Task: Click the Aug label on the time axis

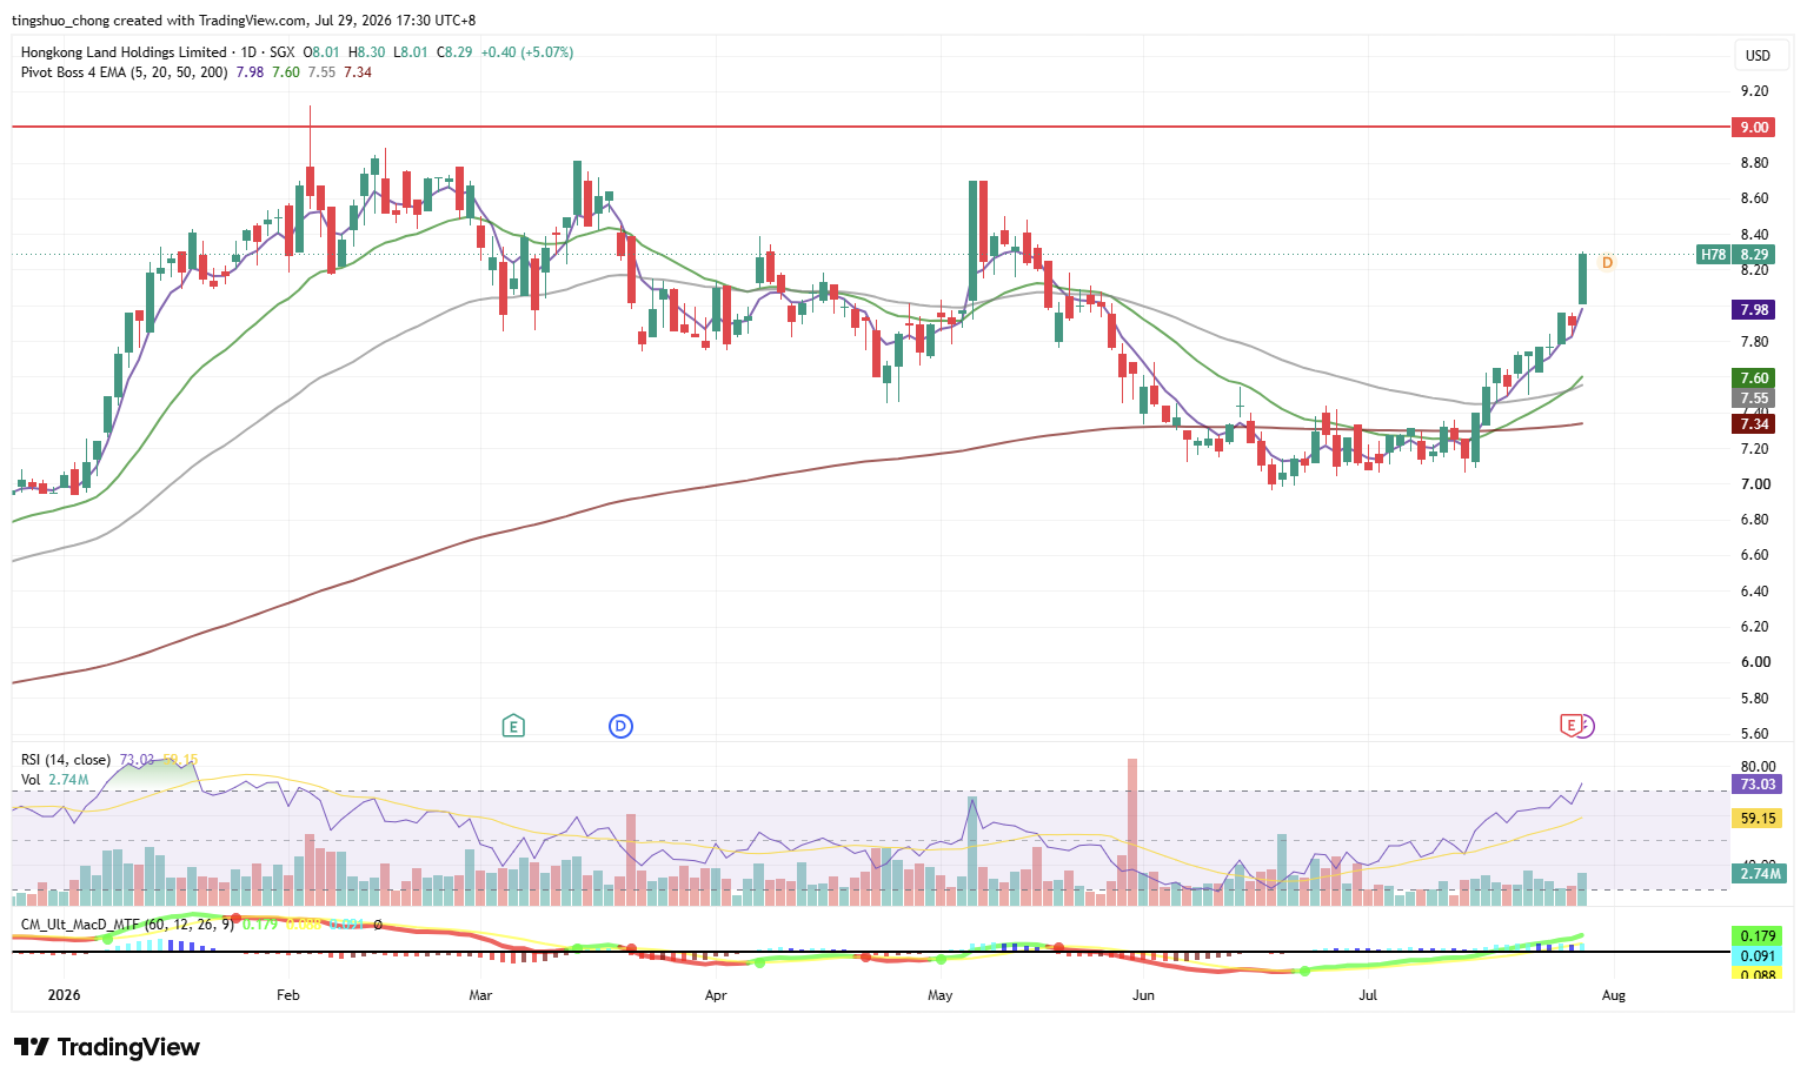Action: pyautogui.click(x=1613, y=995)
